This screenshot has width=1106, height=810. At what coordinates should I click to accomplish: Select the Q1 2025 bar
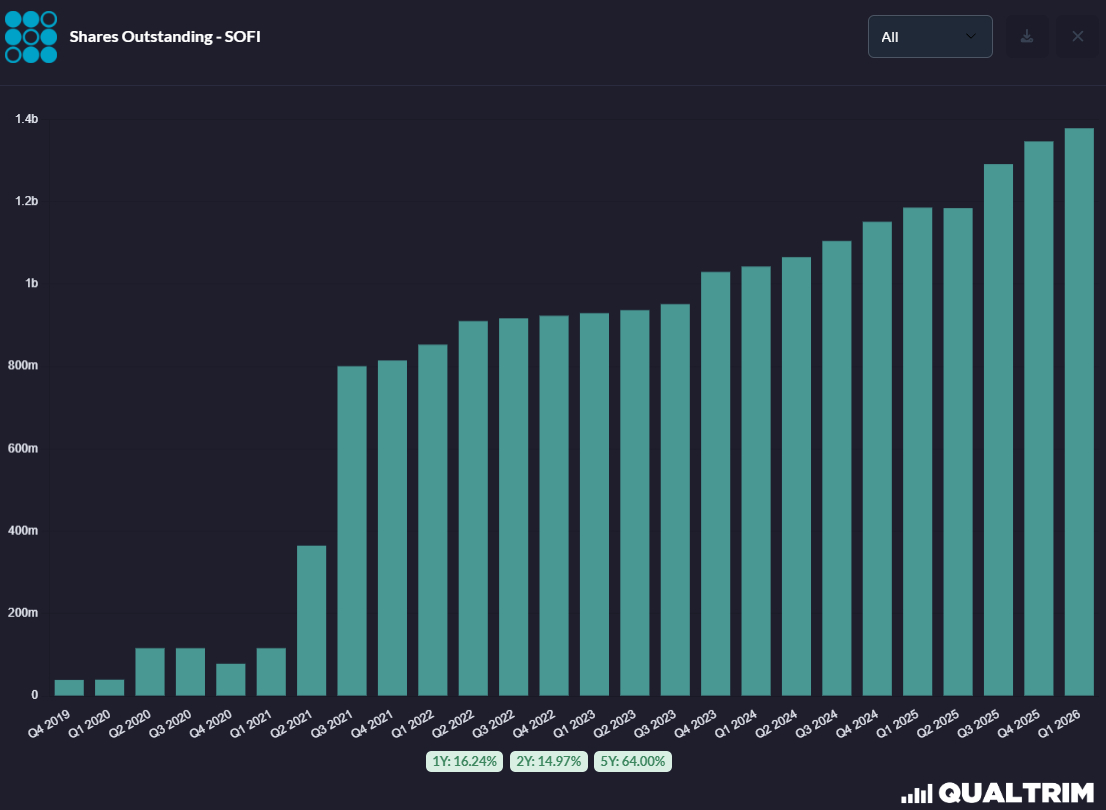[918, 452]
